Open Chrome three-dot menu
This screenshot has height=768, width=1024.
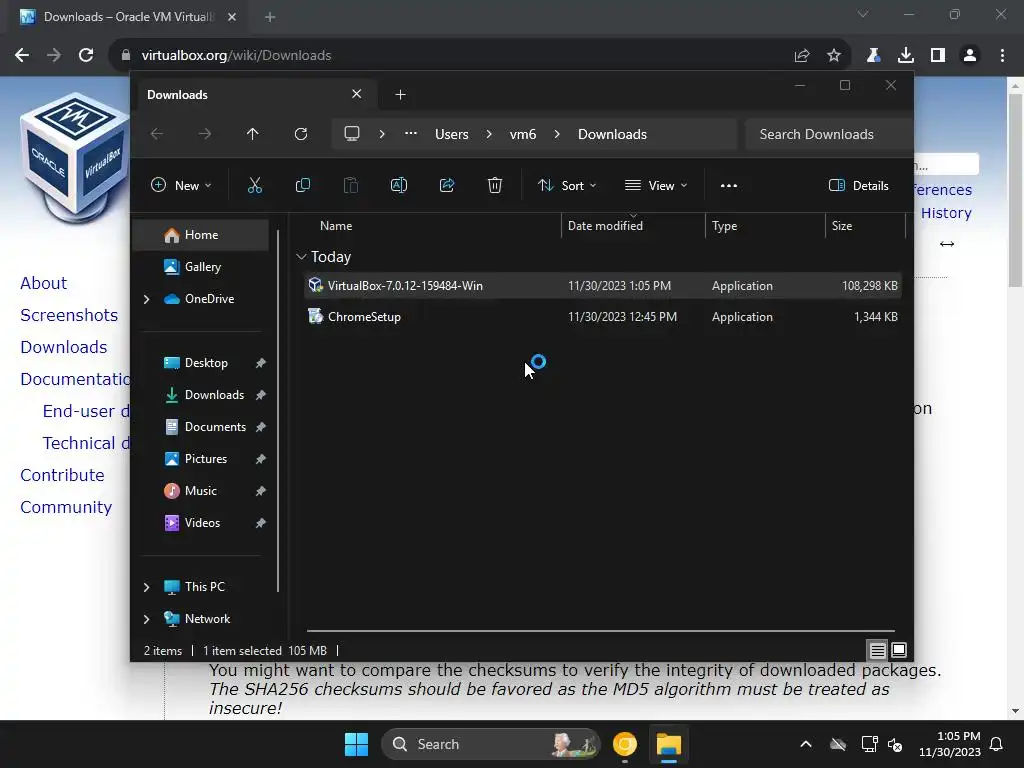point(1002,56)
